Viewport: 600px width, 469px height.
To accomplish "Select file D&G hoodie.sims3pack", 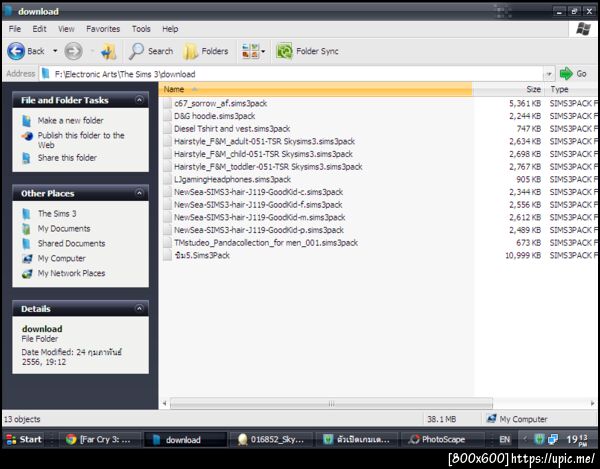I will tap(214, 116).
